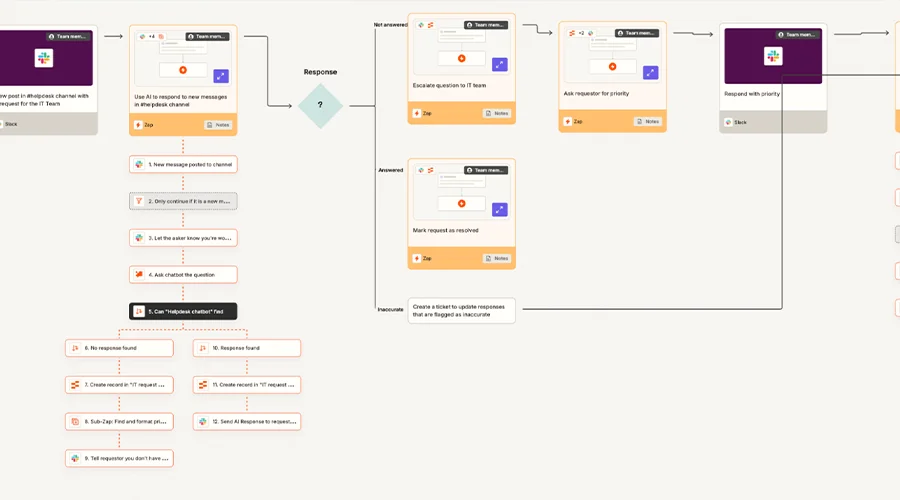
Task: Click Slack logo in 'Respond with priority' card
Action: (772, 57)
